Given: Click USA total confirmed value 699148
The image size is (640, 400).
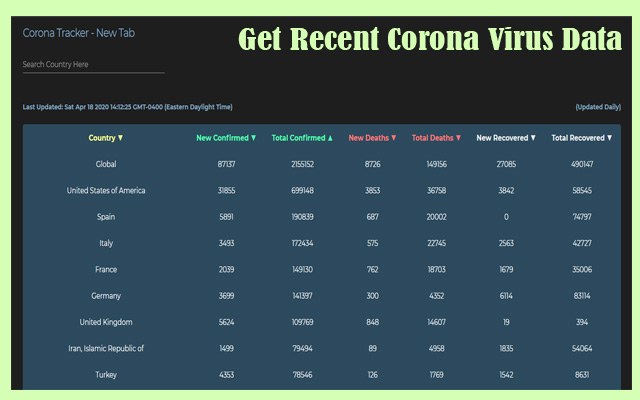Looking at the screenshot, I should click(302, 191).
